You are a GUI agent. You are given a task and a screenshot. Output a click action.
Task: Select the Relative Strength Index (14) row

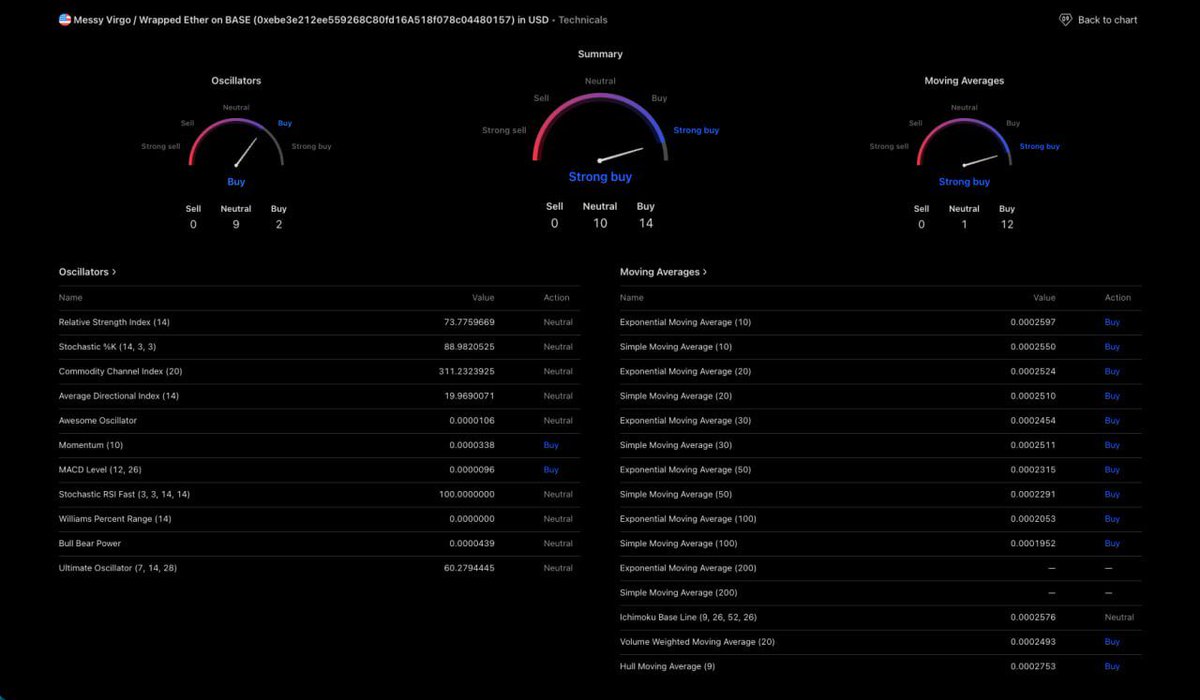click(319, 322)
